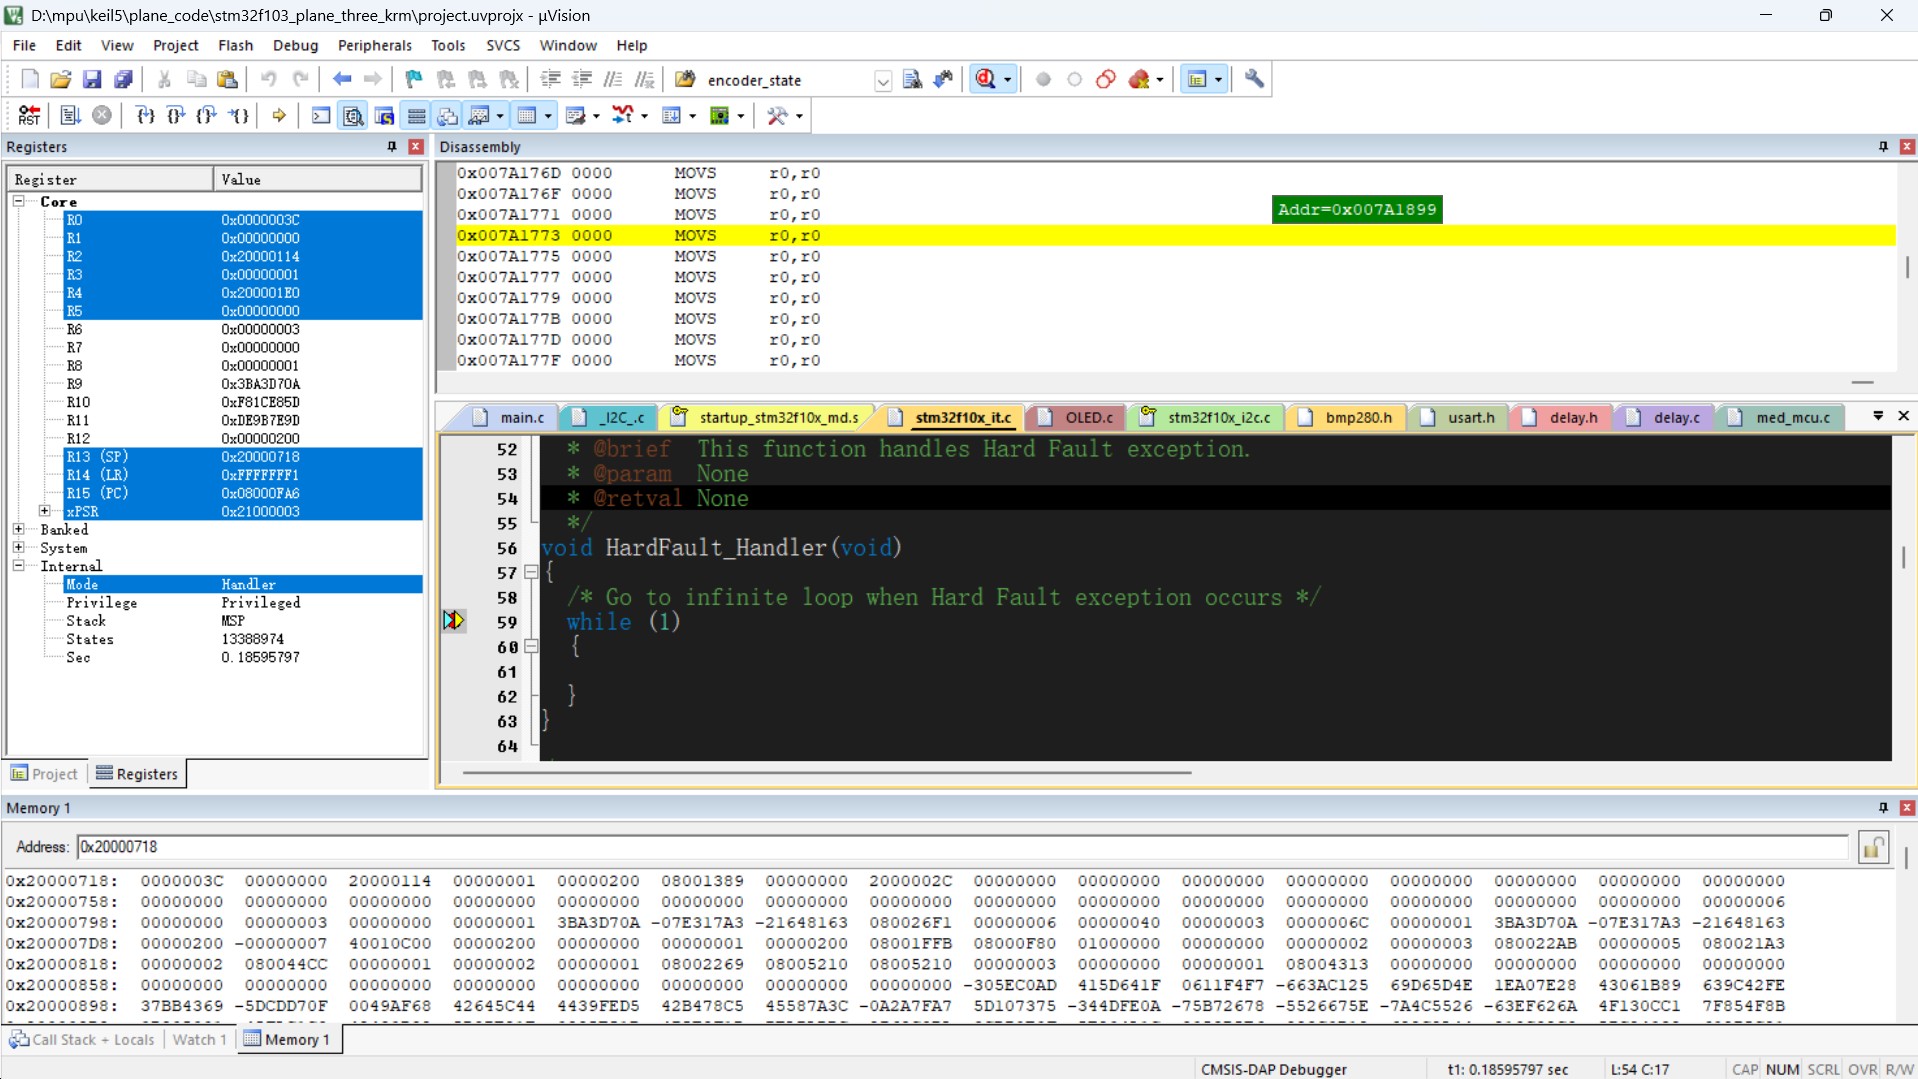This screenshot has width=1918, height=1079.
Task: Paste from clipboard via toolbar
Action: [x=228, y=79]
